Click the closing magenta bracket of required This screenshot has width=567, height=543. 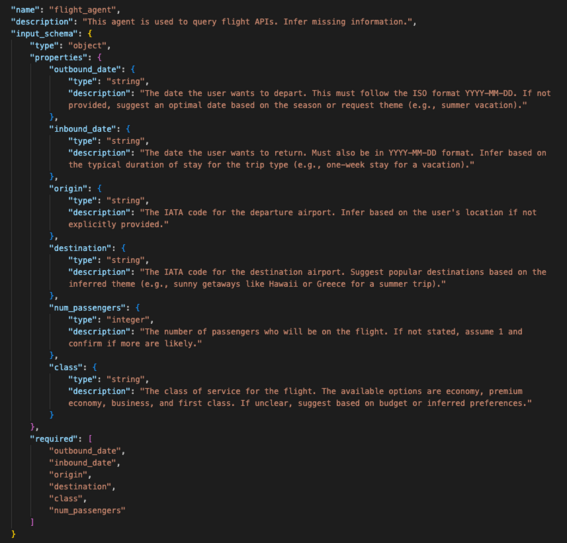[x=33, y=522]
